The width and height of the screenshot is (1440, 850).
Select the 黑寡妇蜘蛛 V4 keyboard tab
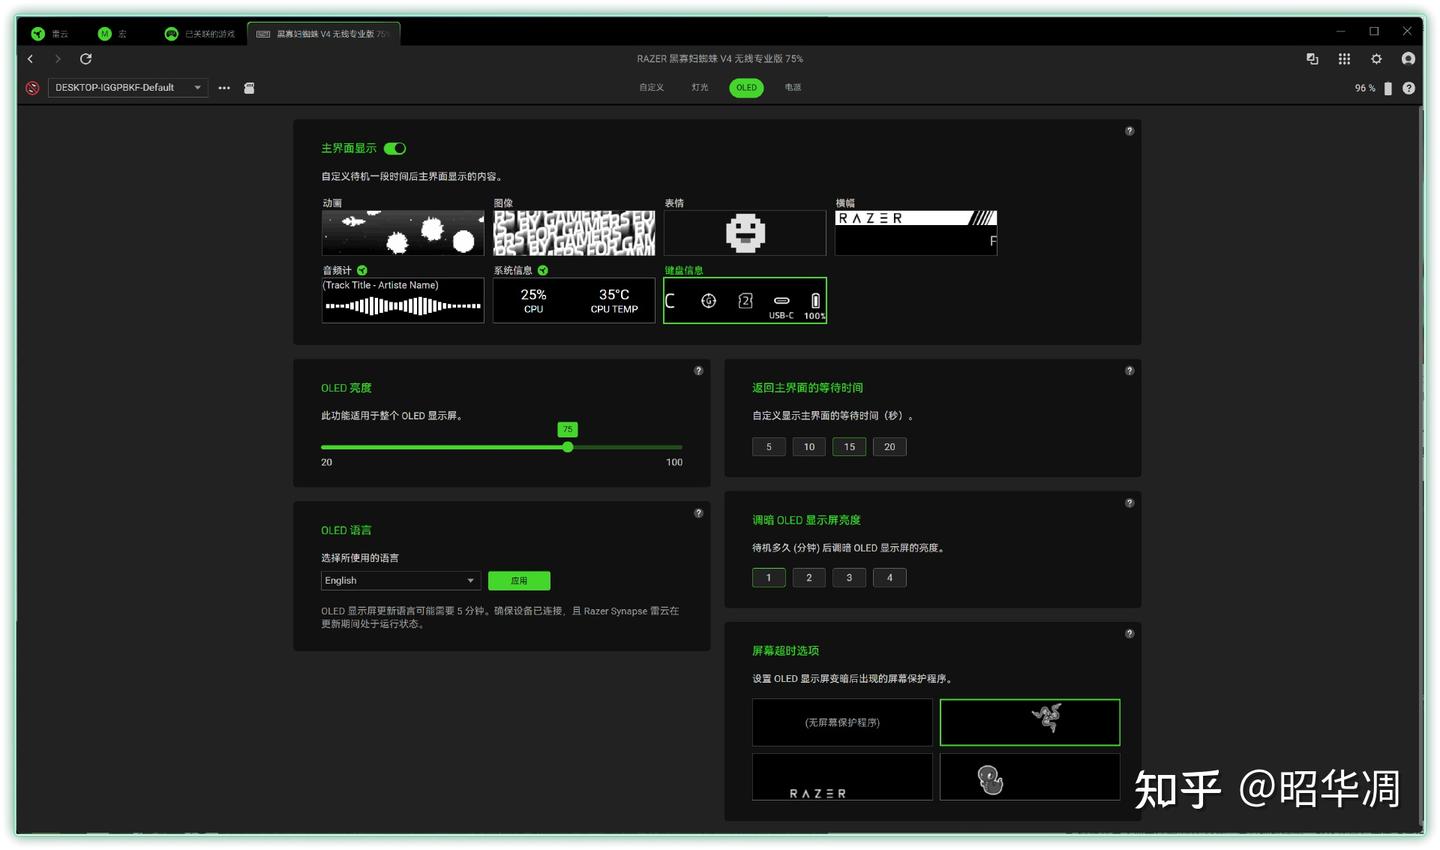324,34
